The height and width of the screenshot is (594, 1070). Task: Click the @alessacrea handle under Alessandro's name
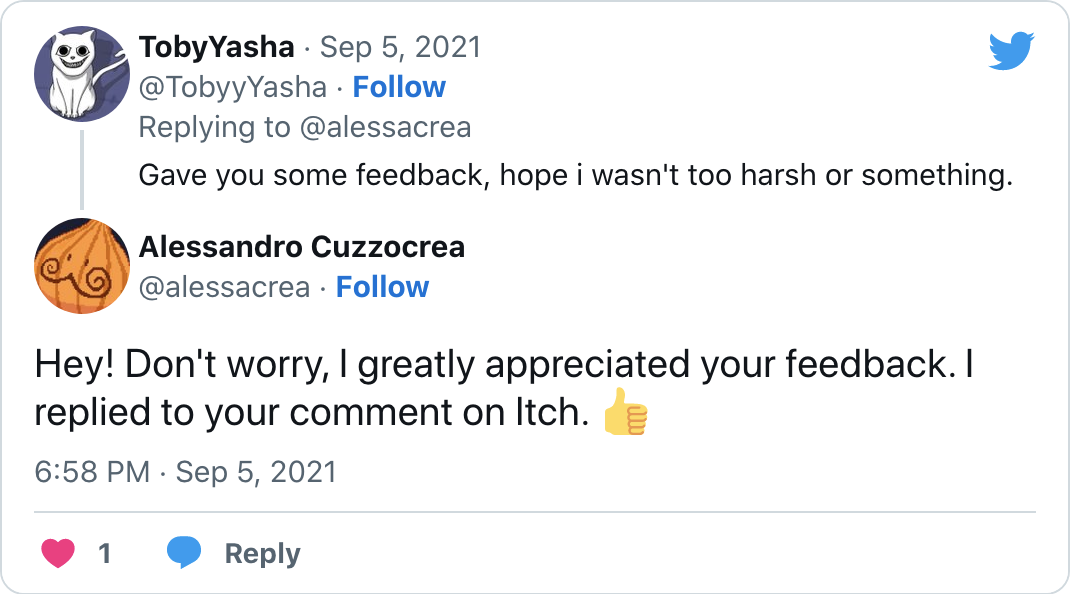[224, 287]
